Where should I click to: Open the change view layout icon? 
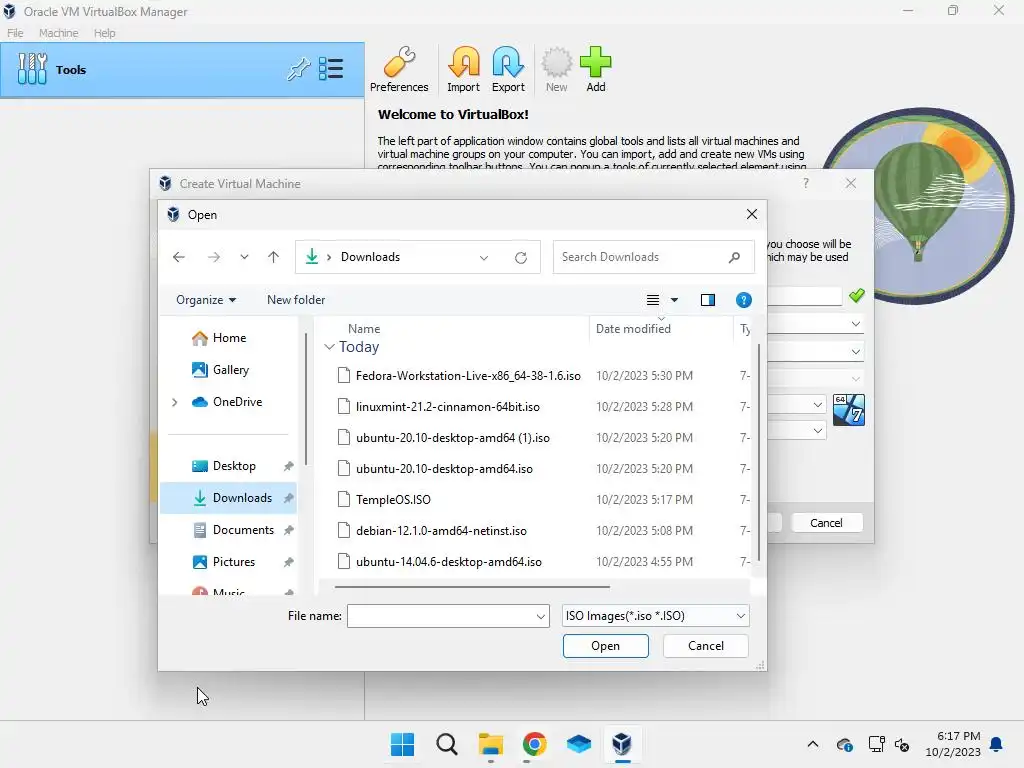pos(652,300)
